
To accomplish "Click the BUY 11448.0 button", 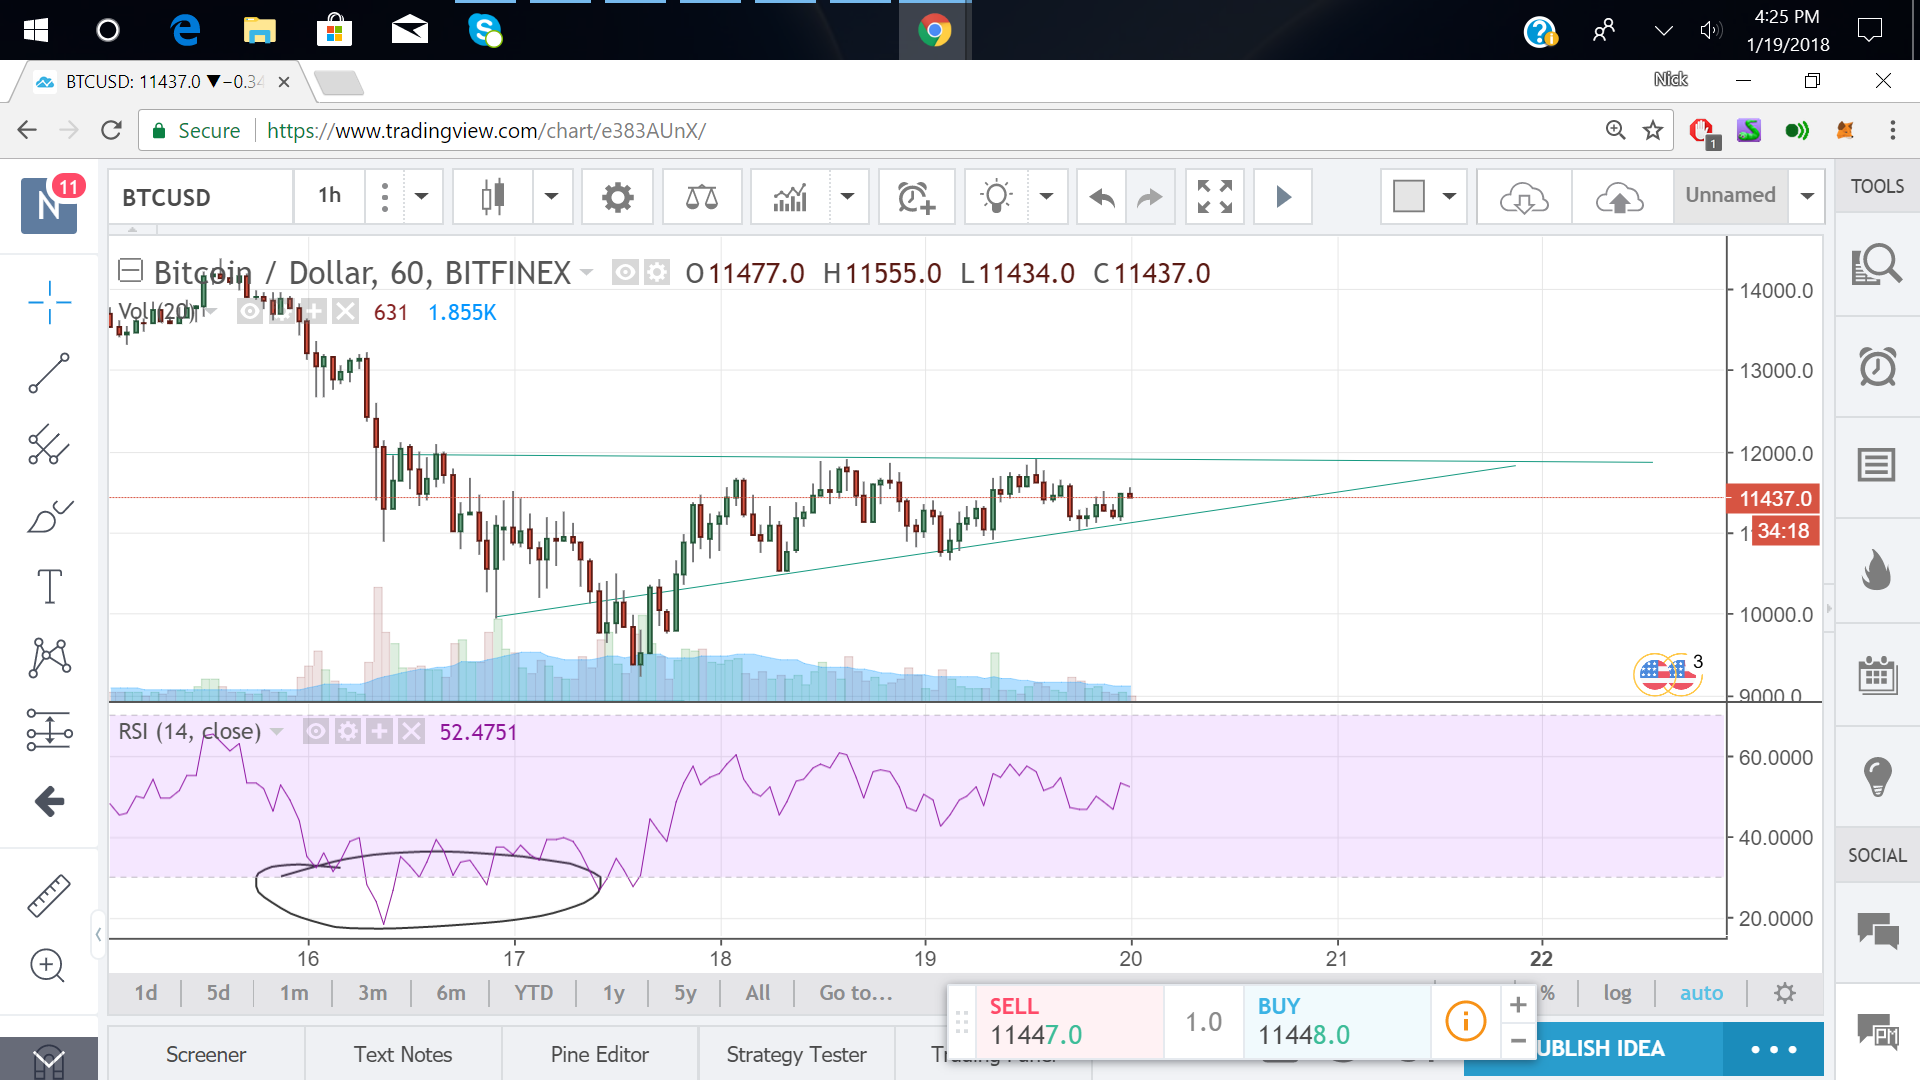I will pos(1337,1021).
